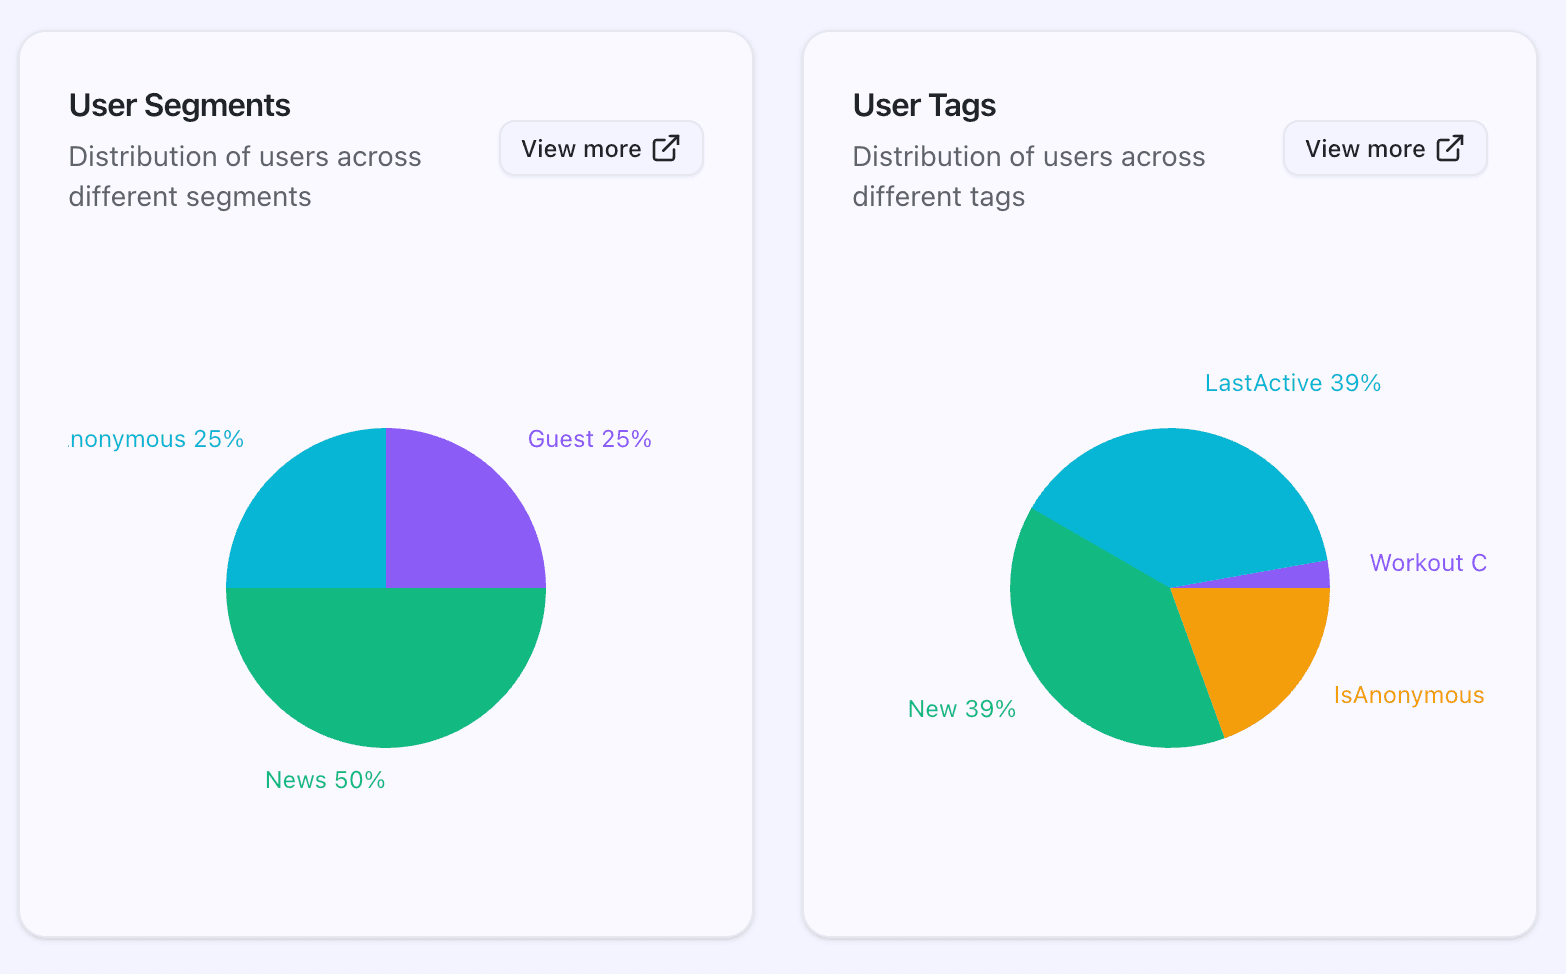The image size is (1566, 974).
Task: Click the Anonymous 25% chart label
Action: (x=157, y=439)
